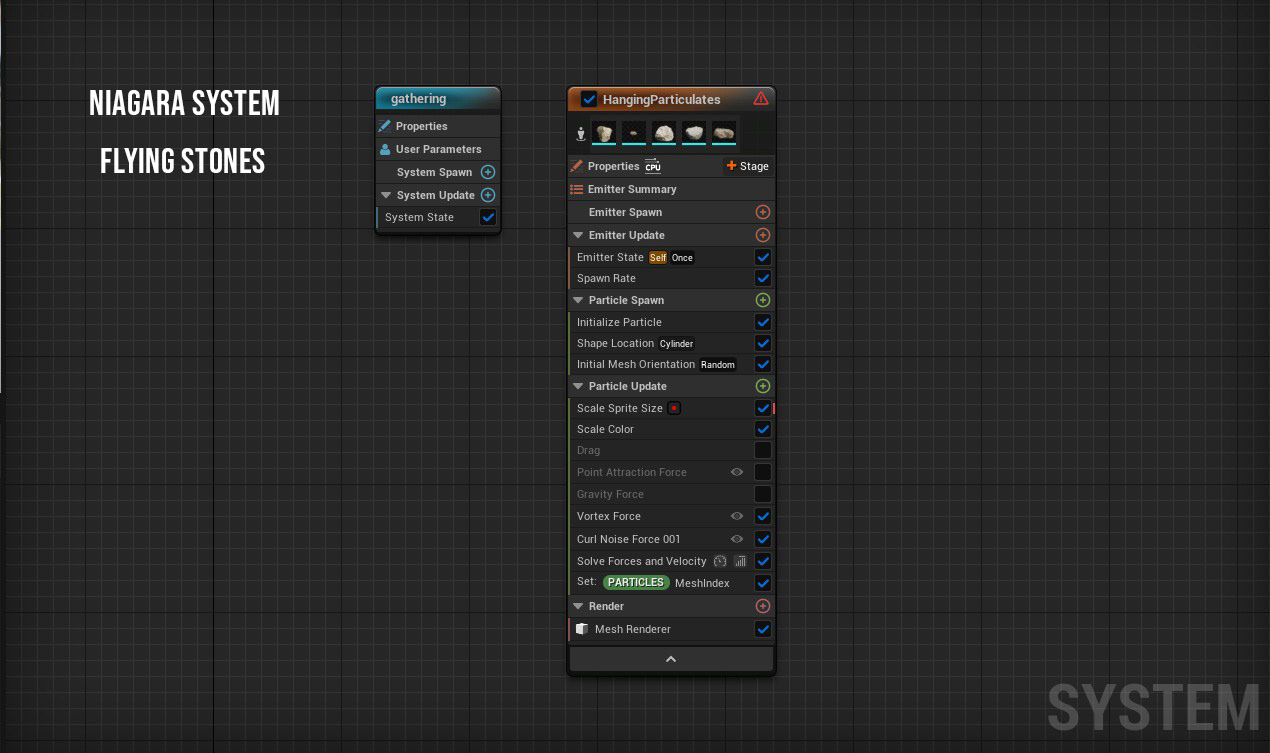Add module to Emitter Update
Viewport: 1270px width, 753px height.
(x=763, y=235)
